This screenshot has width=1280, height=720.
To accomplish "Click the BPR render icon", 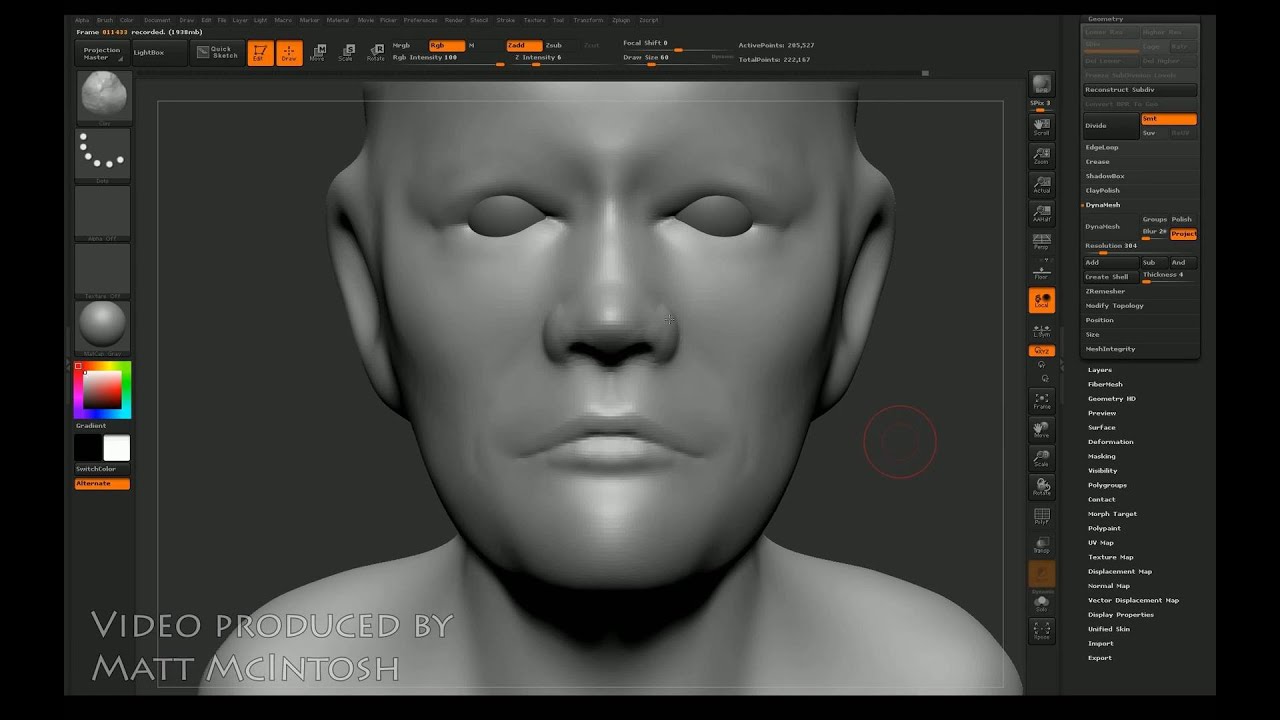I will click(x=1041, y=84).
